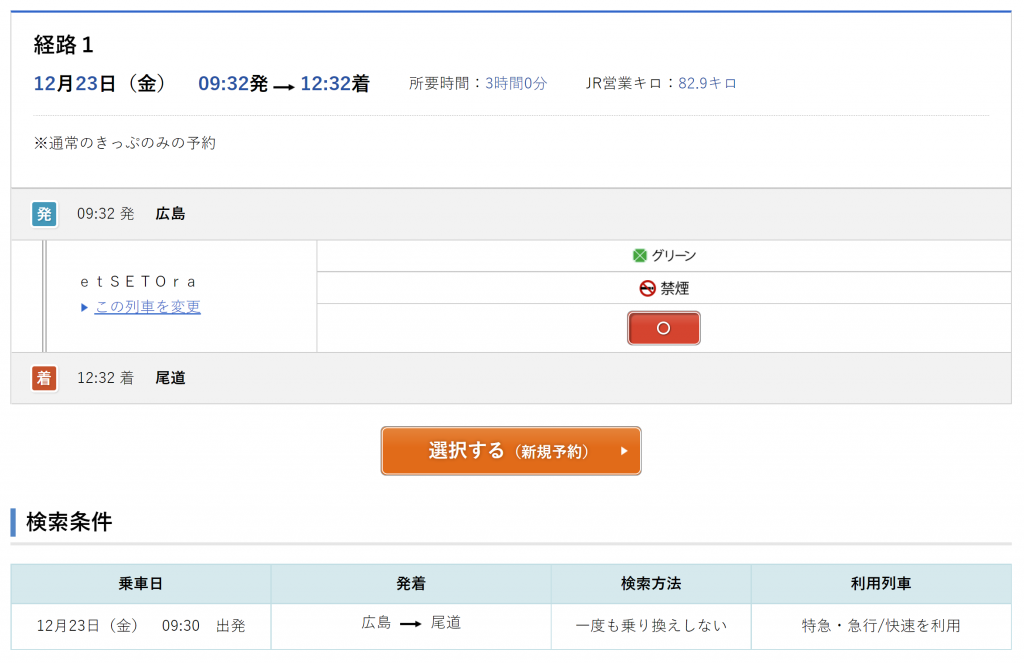The image size is (1024, 663).
Task: Click the 特急・急行/快速を利用 cell
Action: 881,625
